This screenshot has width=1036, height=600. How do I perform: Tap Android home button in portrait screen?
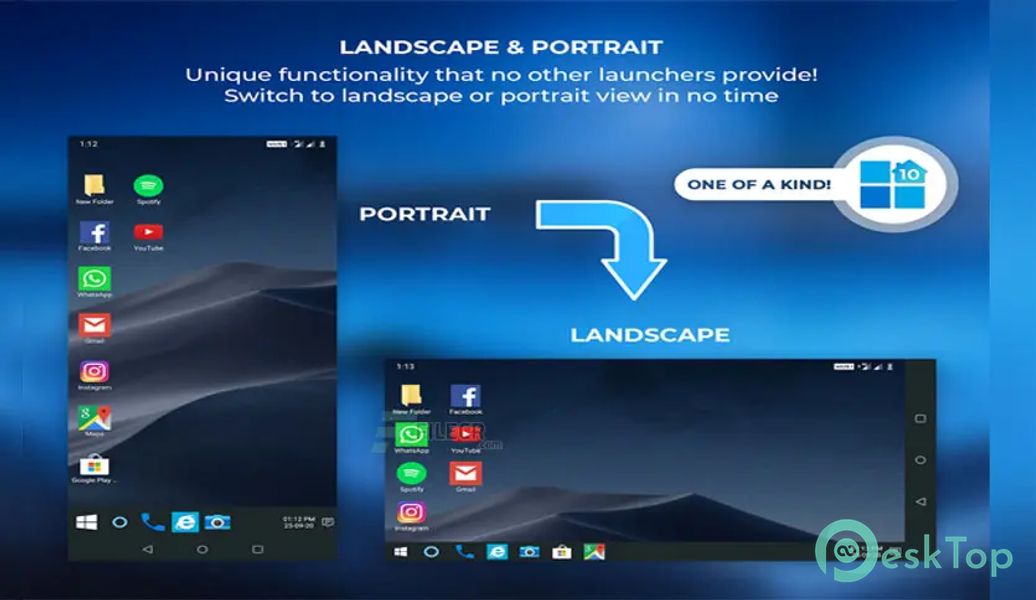click(202, 549)
